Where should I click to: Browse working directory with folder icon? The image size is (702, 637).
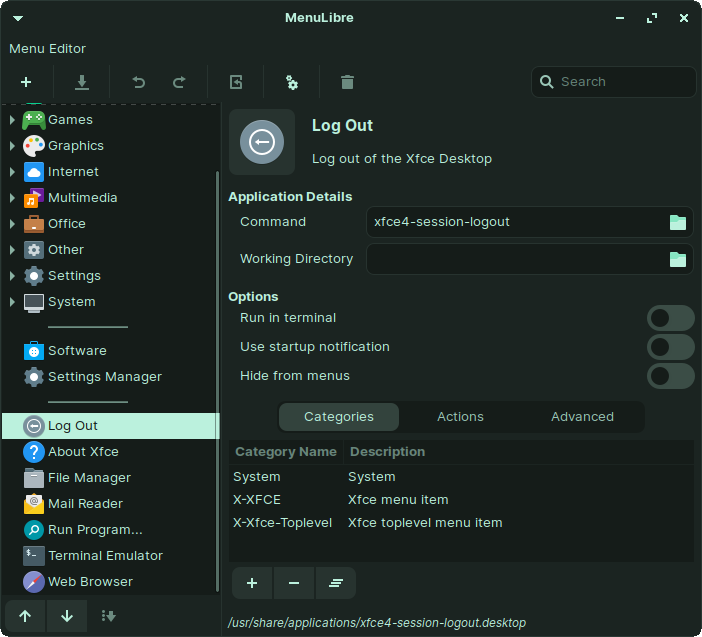click(678, 259)
